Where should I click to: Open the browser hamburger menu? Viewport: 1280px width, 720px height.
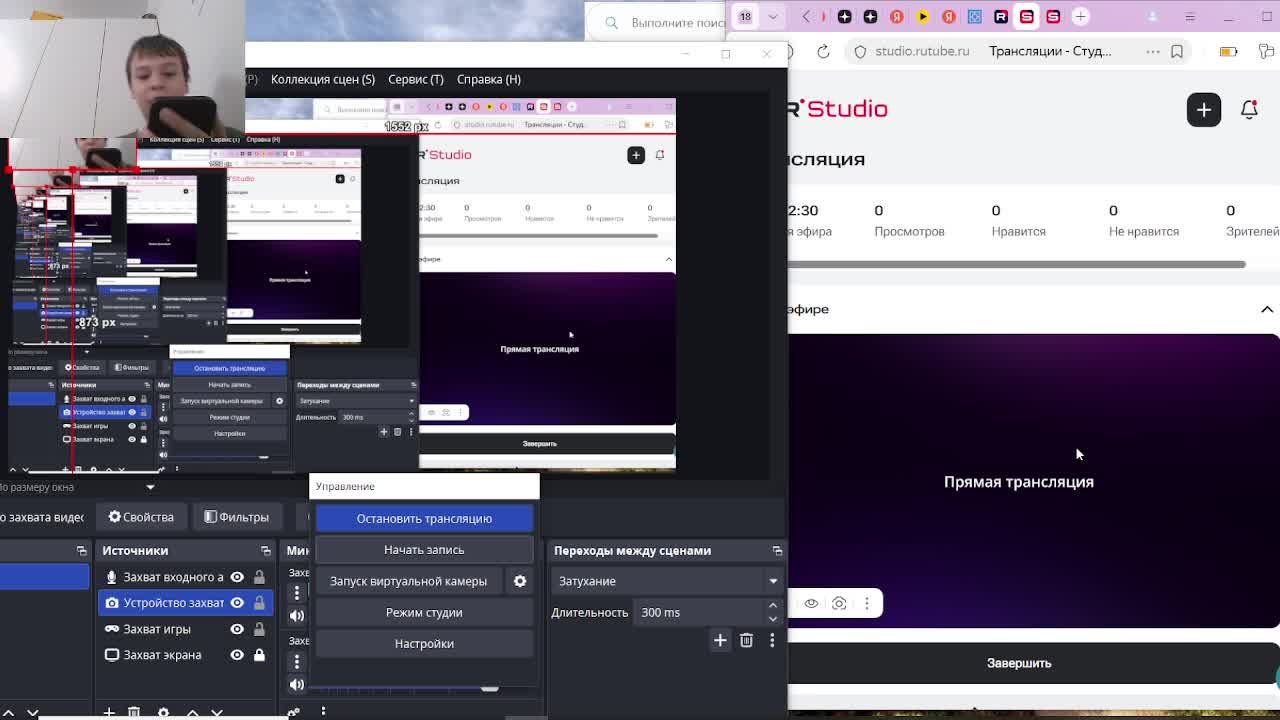1190,16
